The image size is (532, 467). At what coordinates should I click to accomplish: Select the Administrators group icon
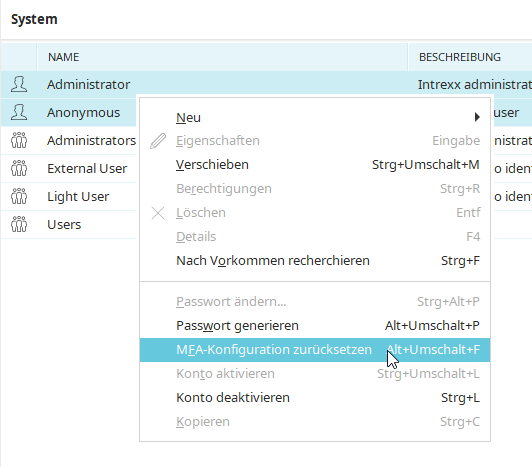tap(19, 140)
